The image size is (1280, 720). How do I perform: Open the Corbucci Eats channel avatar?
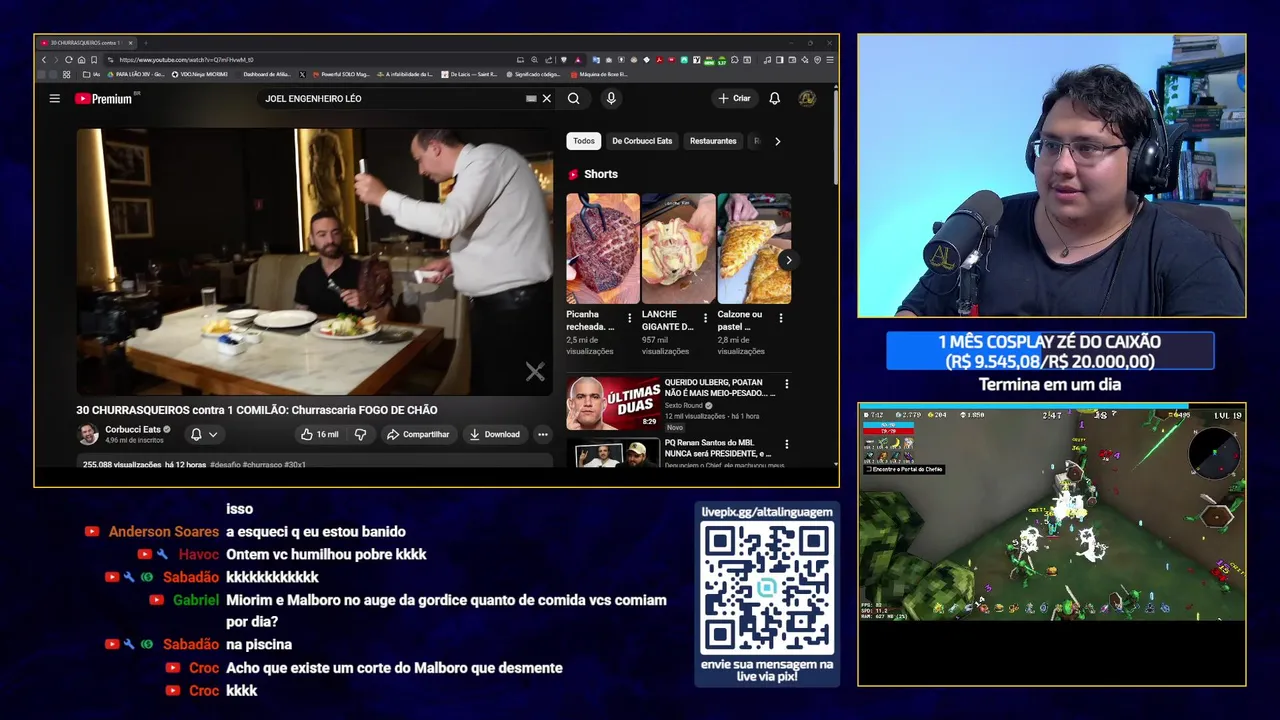[88, 434]
